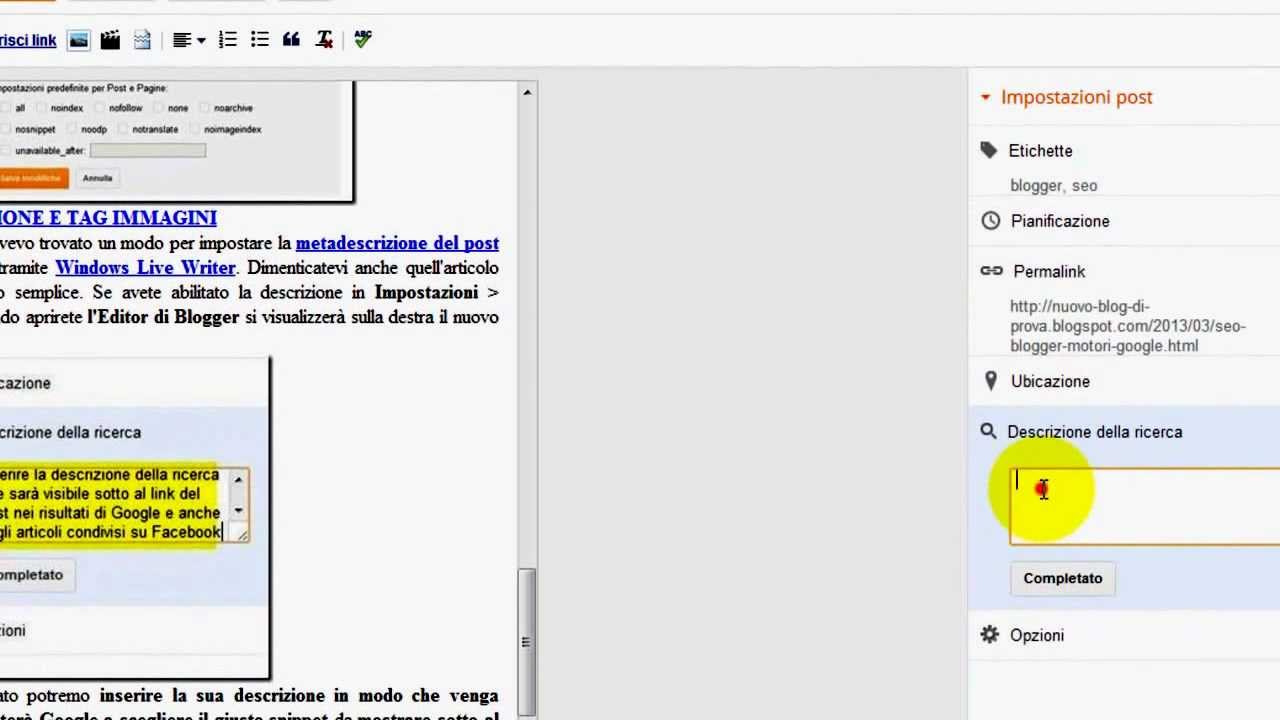Image resolution: width=1280 pixels, height=720 pixels.
Task: Run the spell check icon
Action: 362,40
